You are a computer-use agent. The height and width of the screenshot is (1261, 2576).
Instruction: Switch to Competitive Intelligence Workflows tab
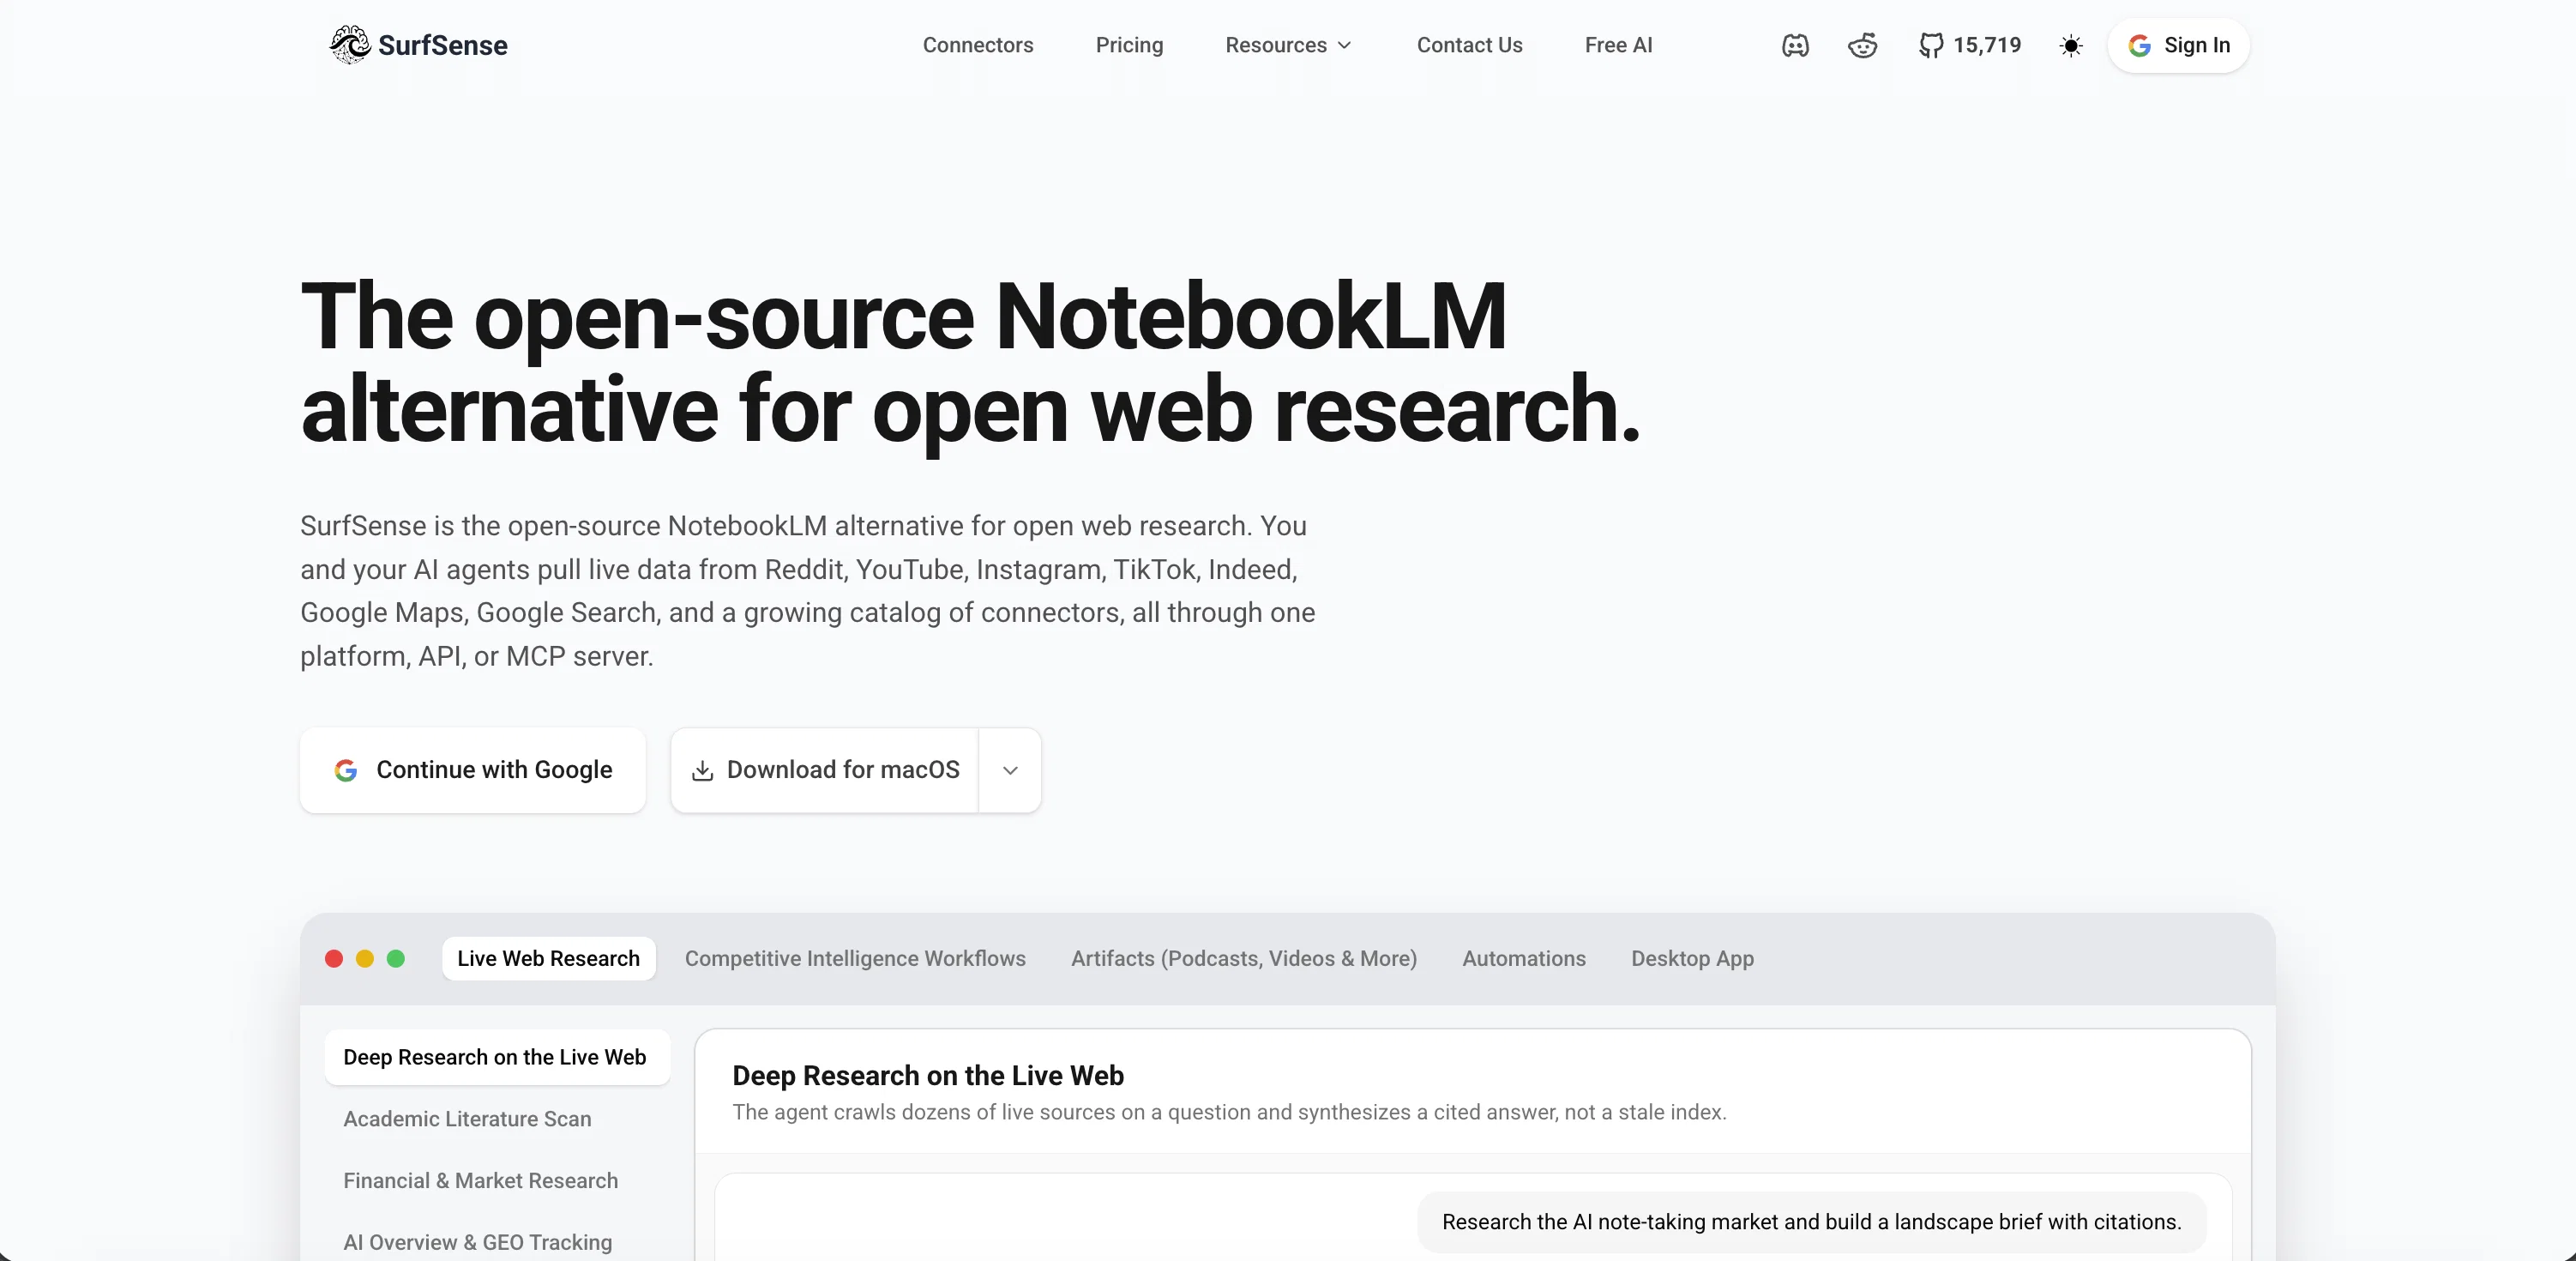coord(855,958)
